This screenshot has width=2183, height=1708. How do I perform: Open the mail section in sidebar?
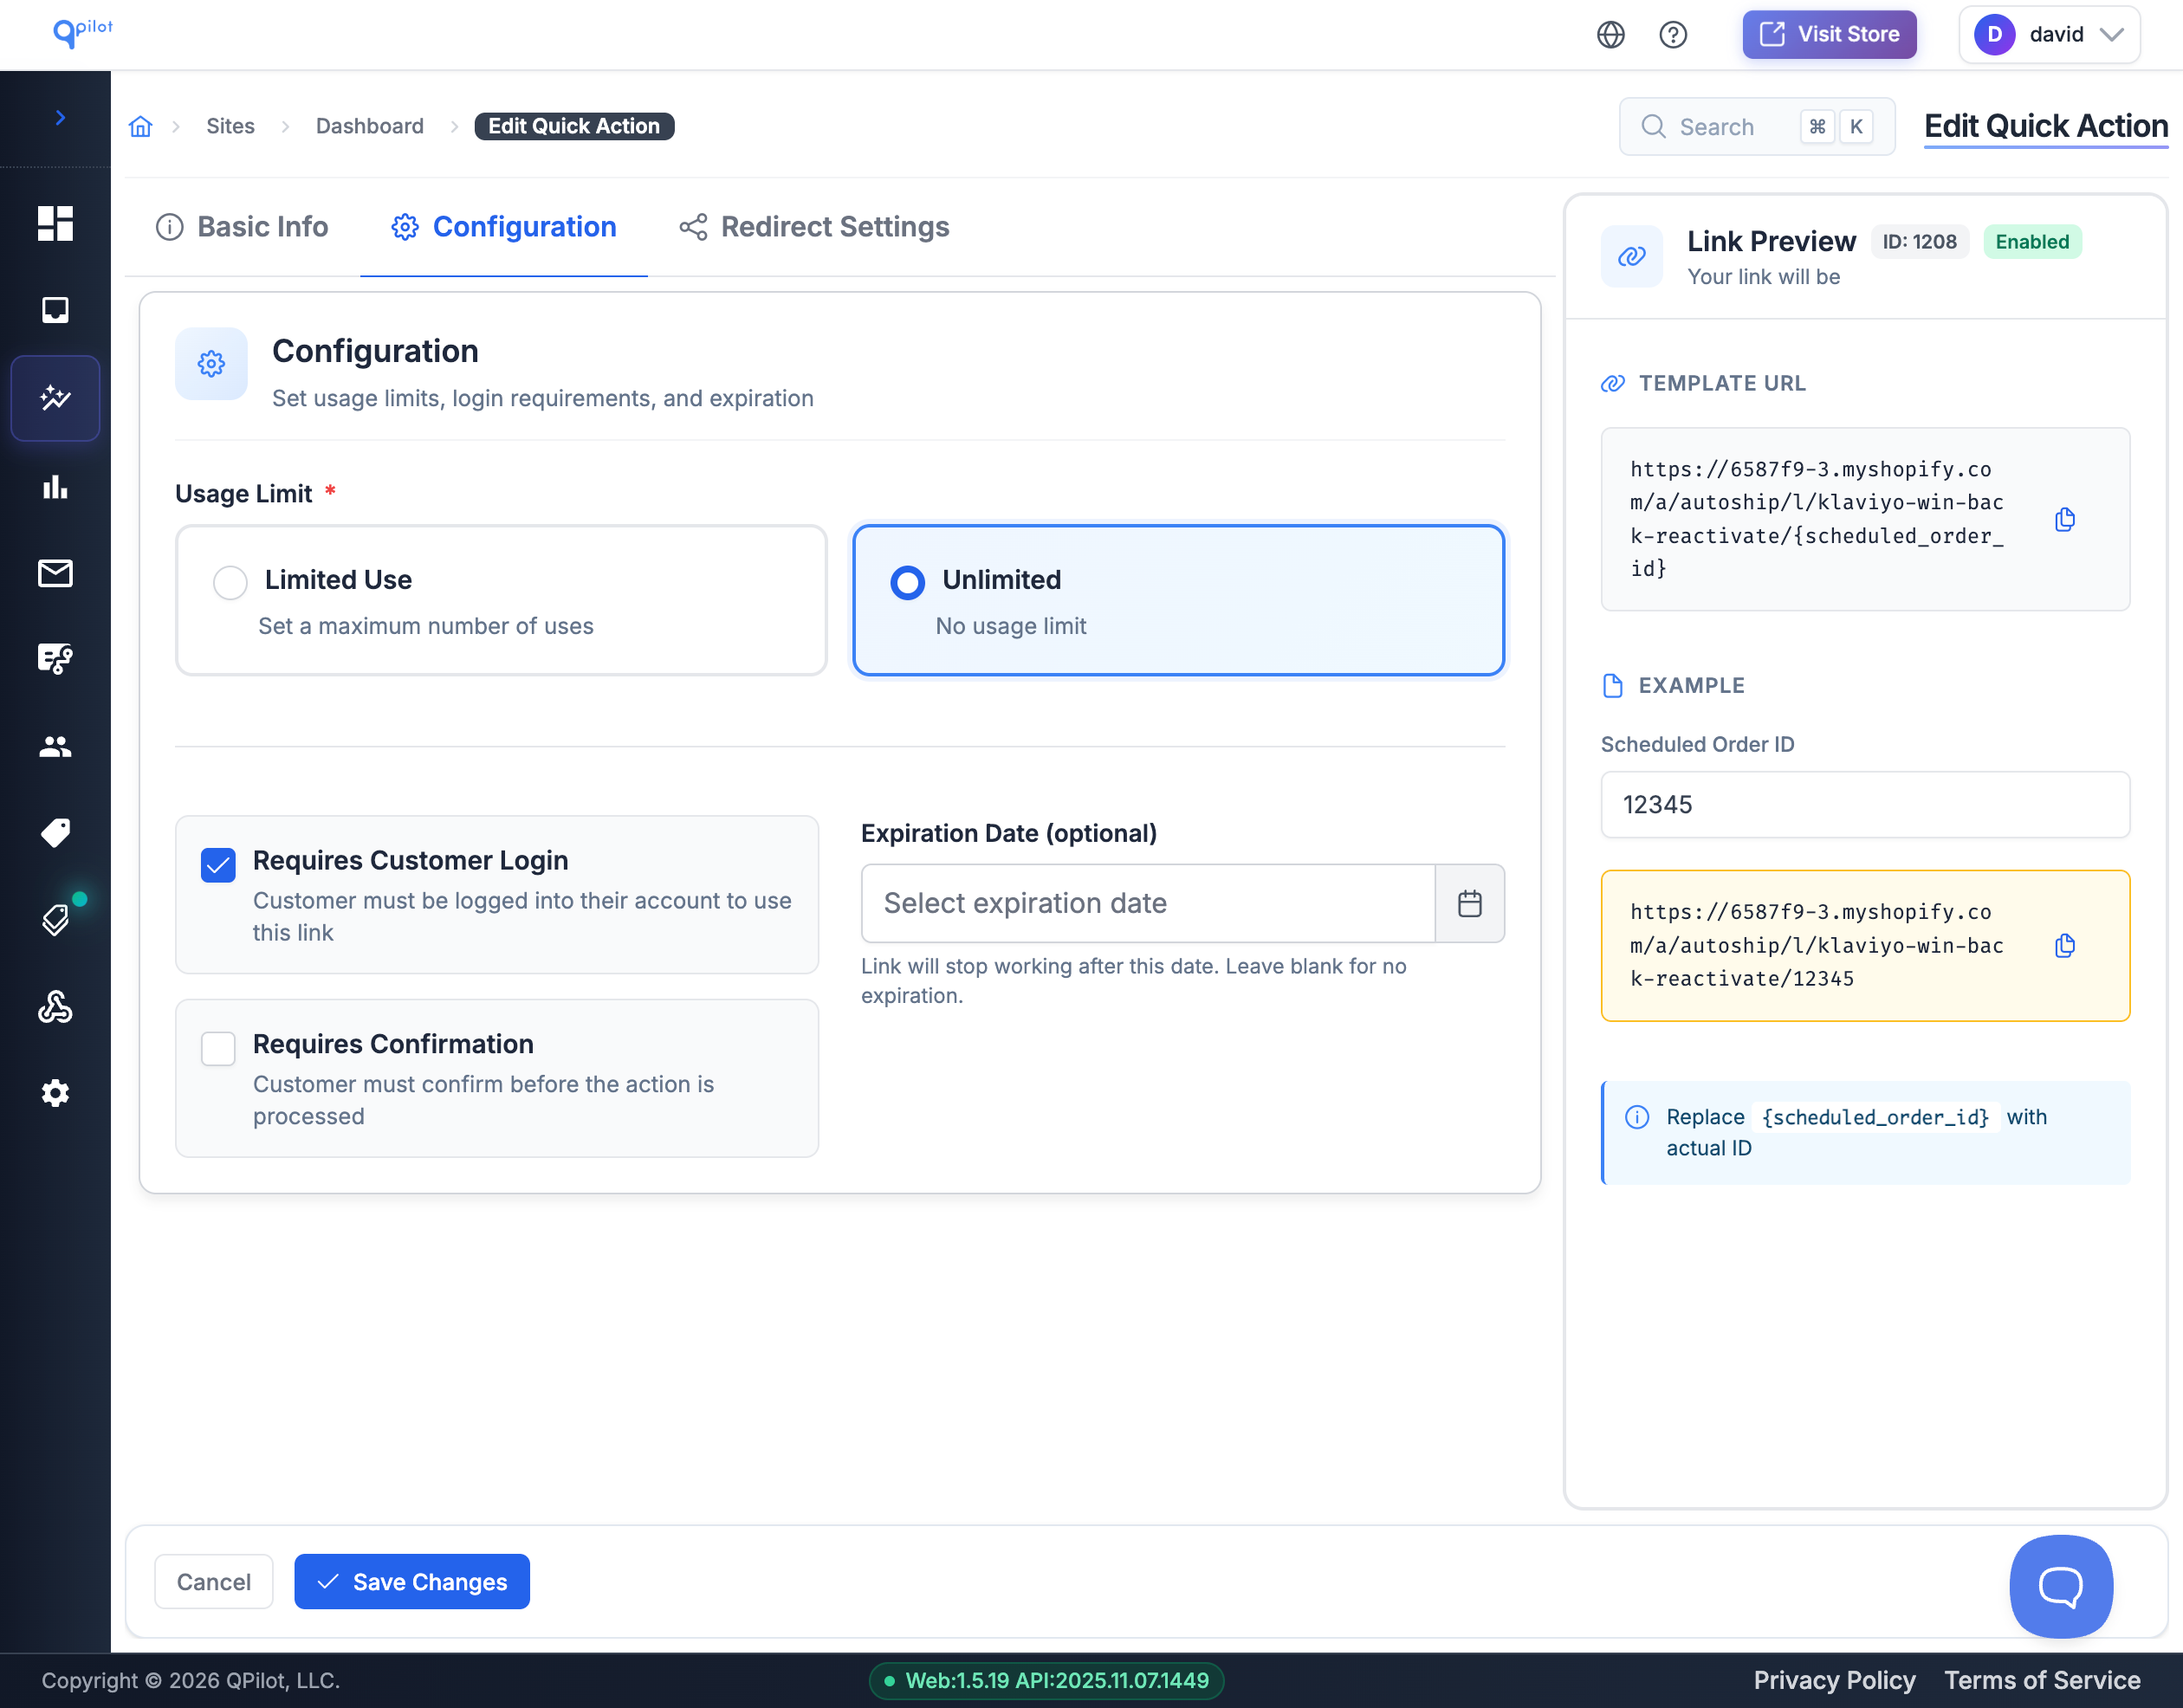pyautogui.click(x=55, y=573)
